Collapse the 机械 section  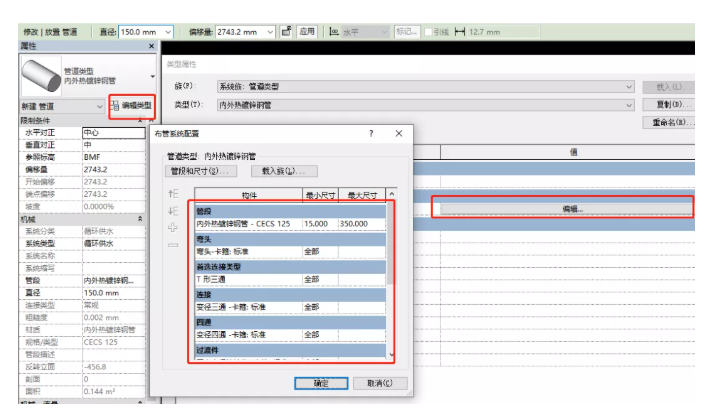point(140,219)
